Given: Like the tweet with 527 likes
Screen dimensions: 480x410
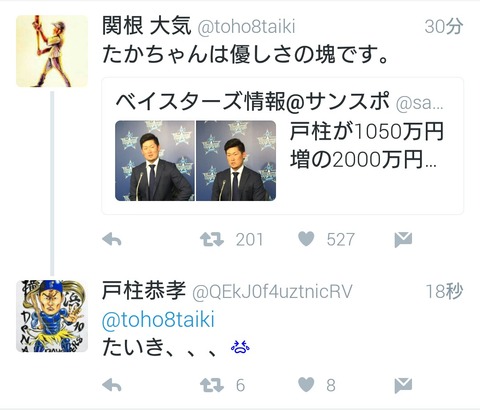Looking at the screenshot, I should click(x=306, y=239).
